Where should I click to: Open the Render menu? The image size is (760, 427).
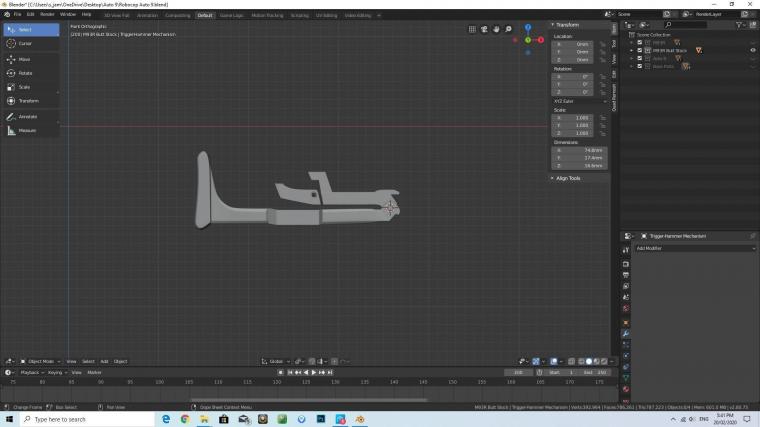point(47,15)
